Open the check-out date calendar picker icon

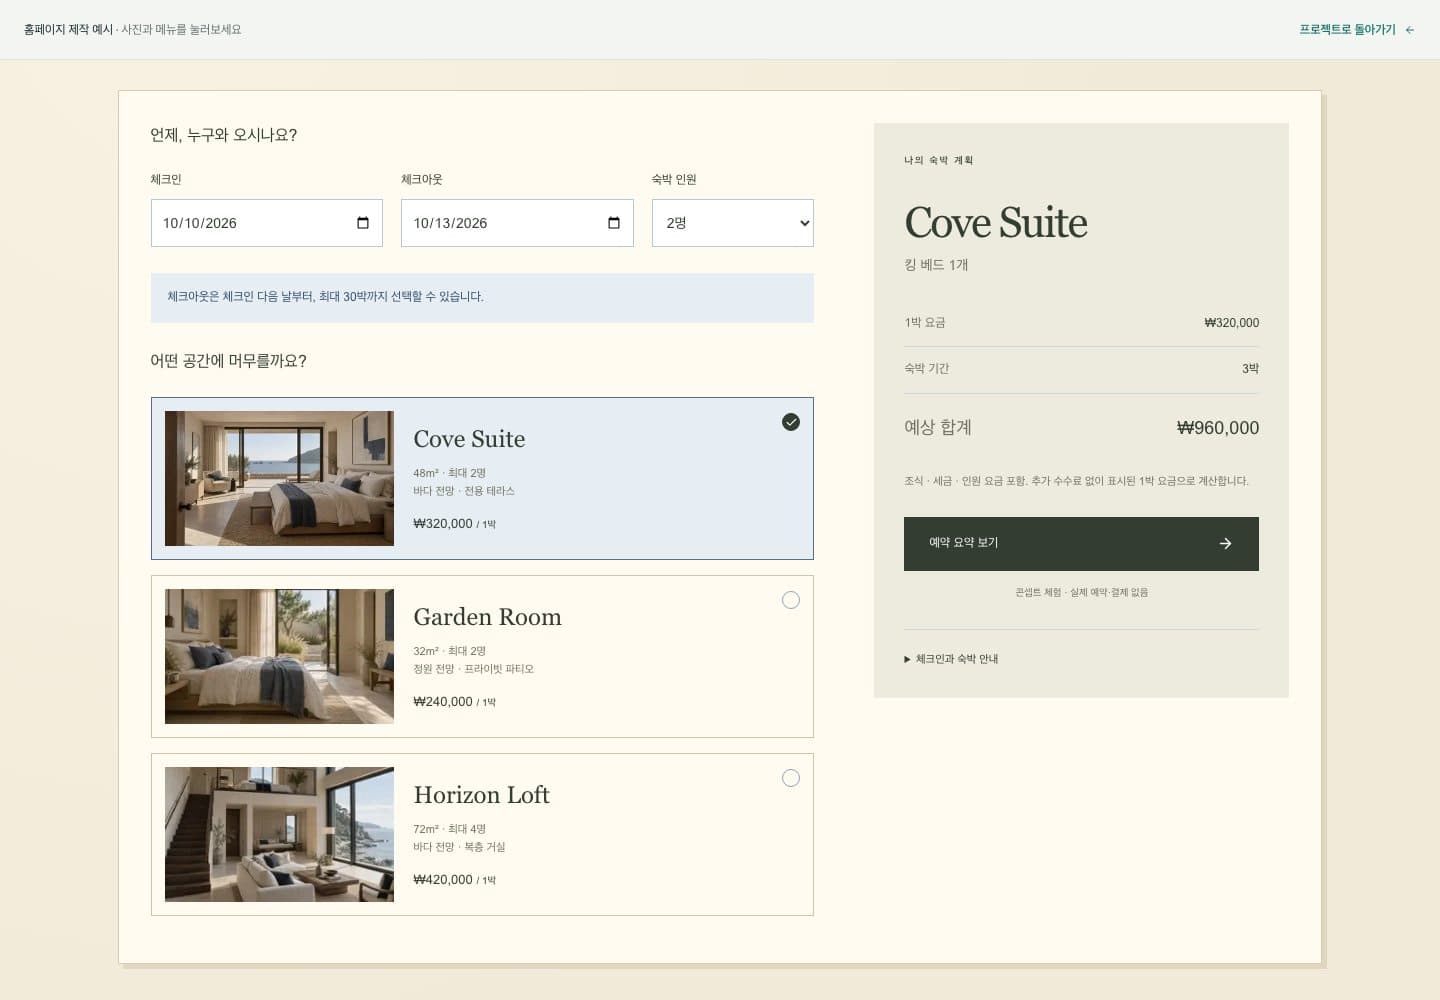pyautogui.click(x=614, y=223)
